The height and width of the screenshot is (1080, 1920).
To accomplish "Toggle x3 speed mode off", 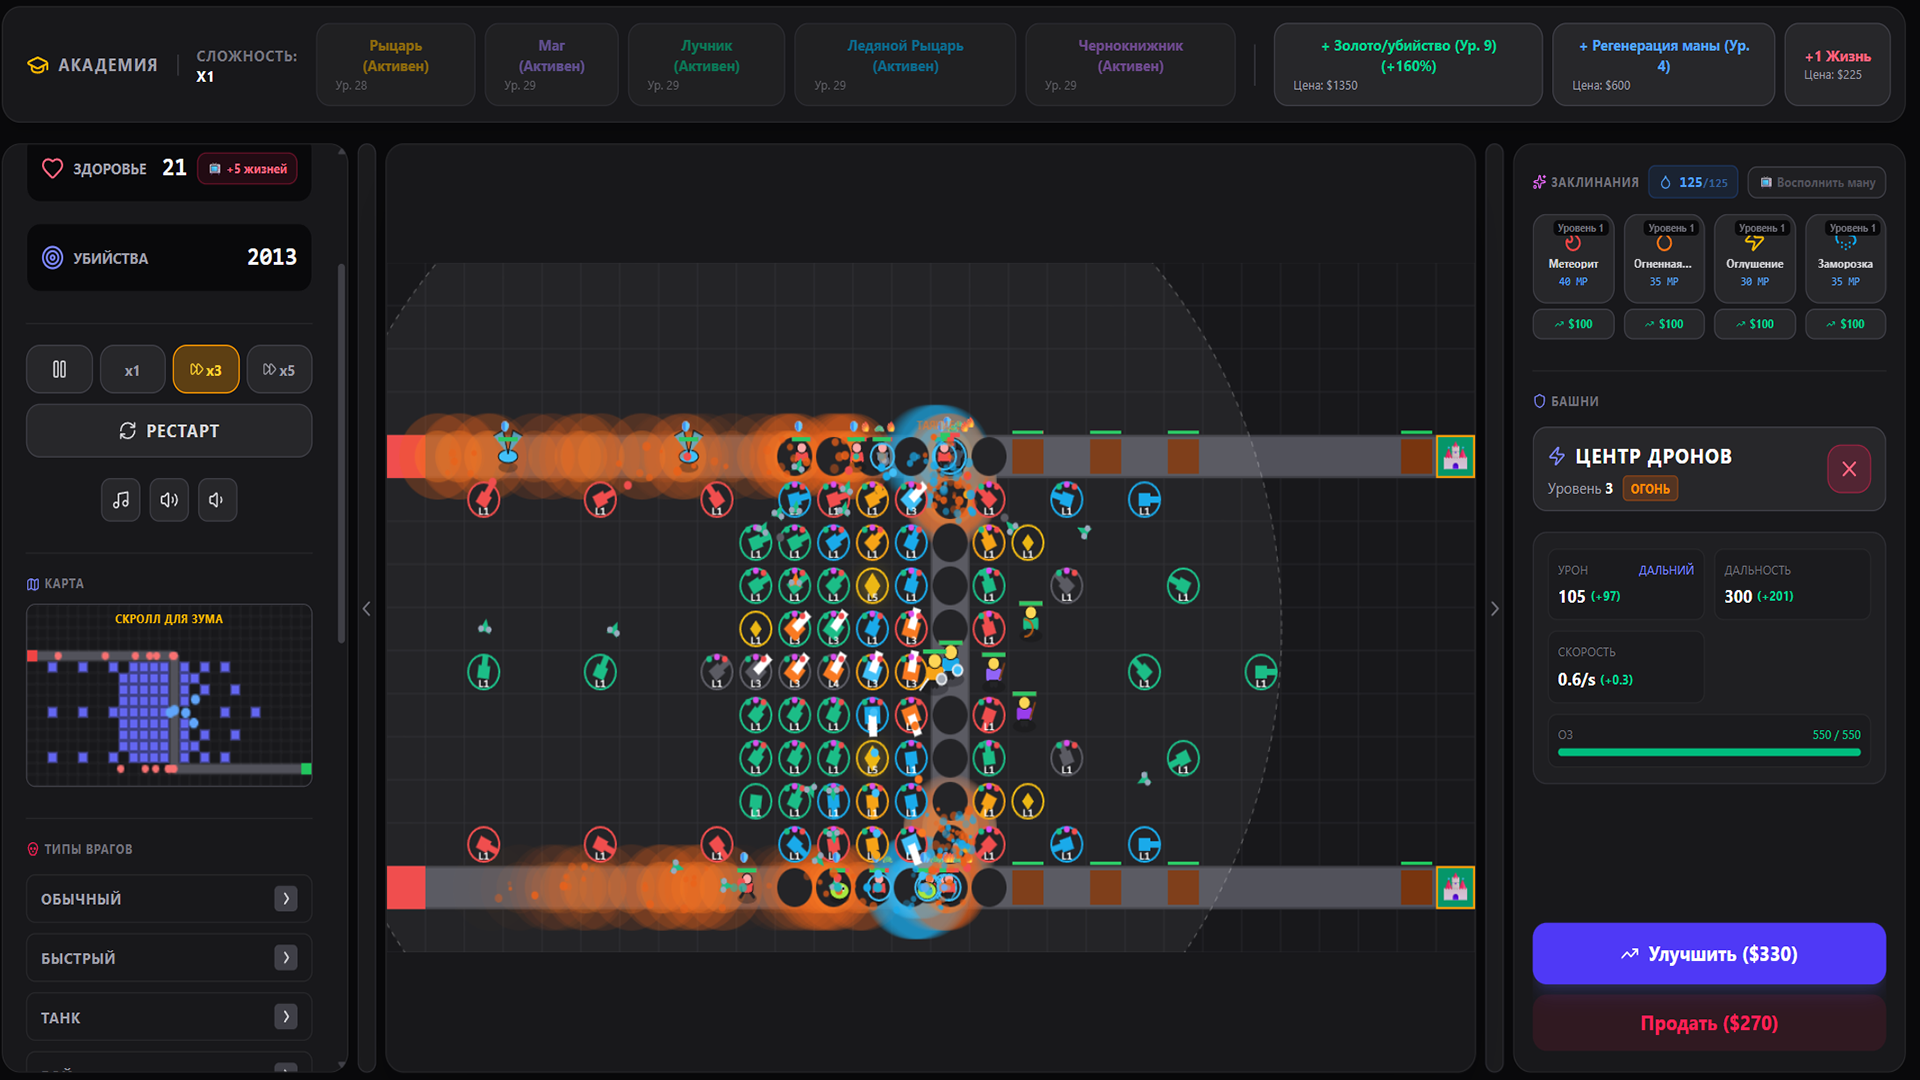I will point(205,369).
